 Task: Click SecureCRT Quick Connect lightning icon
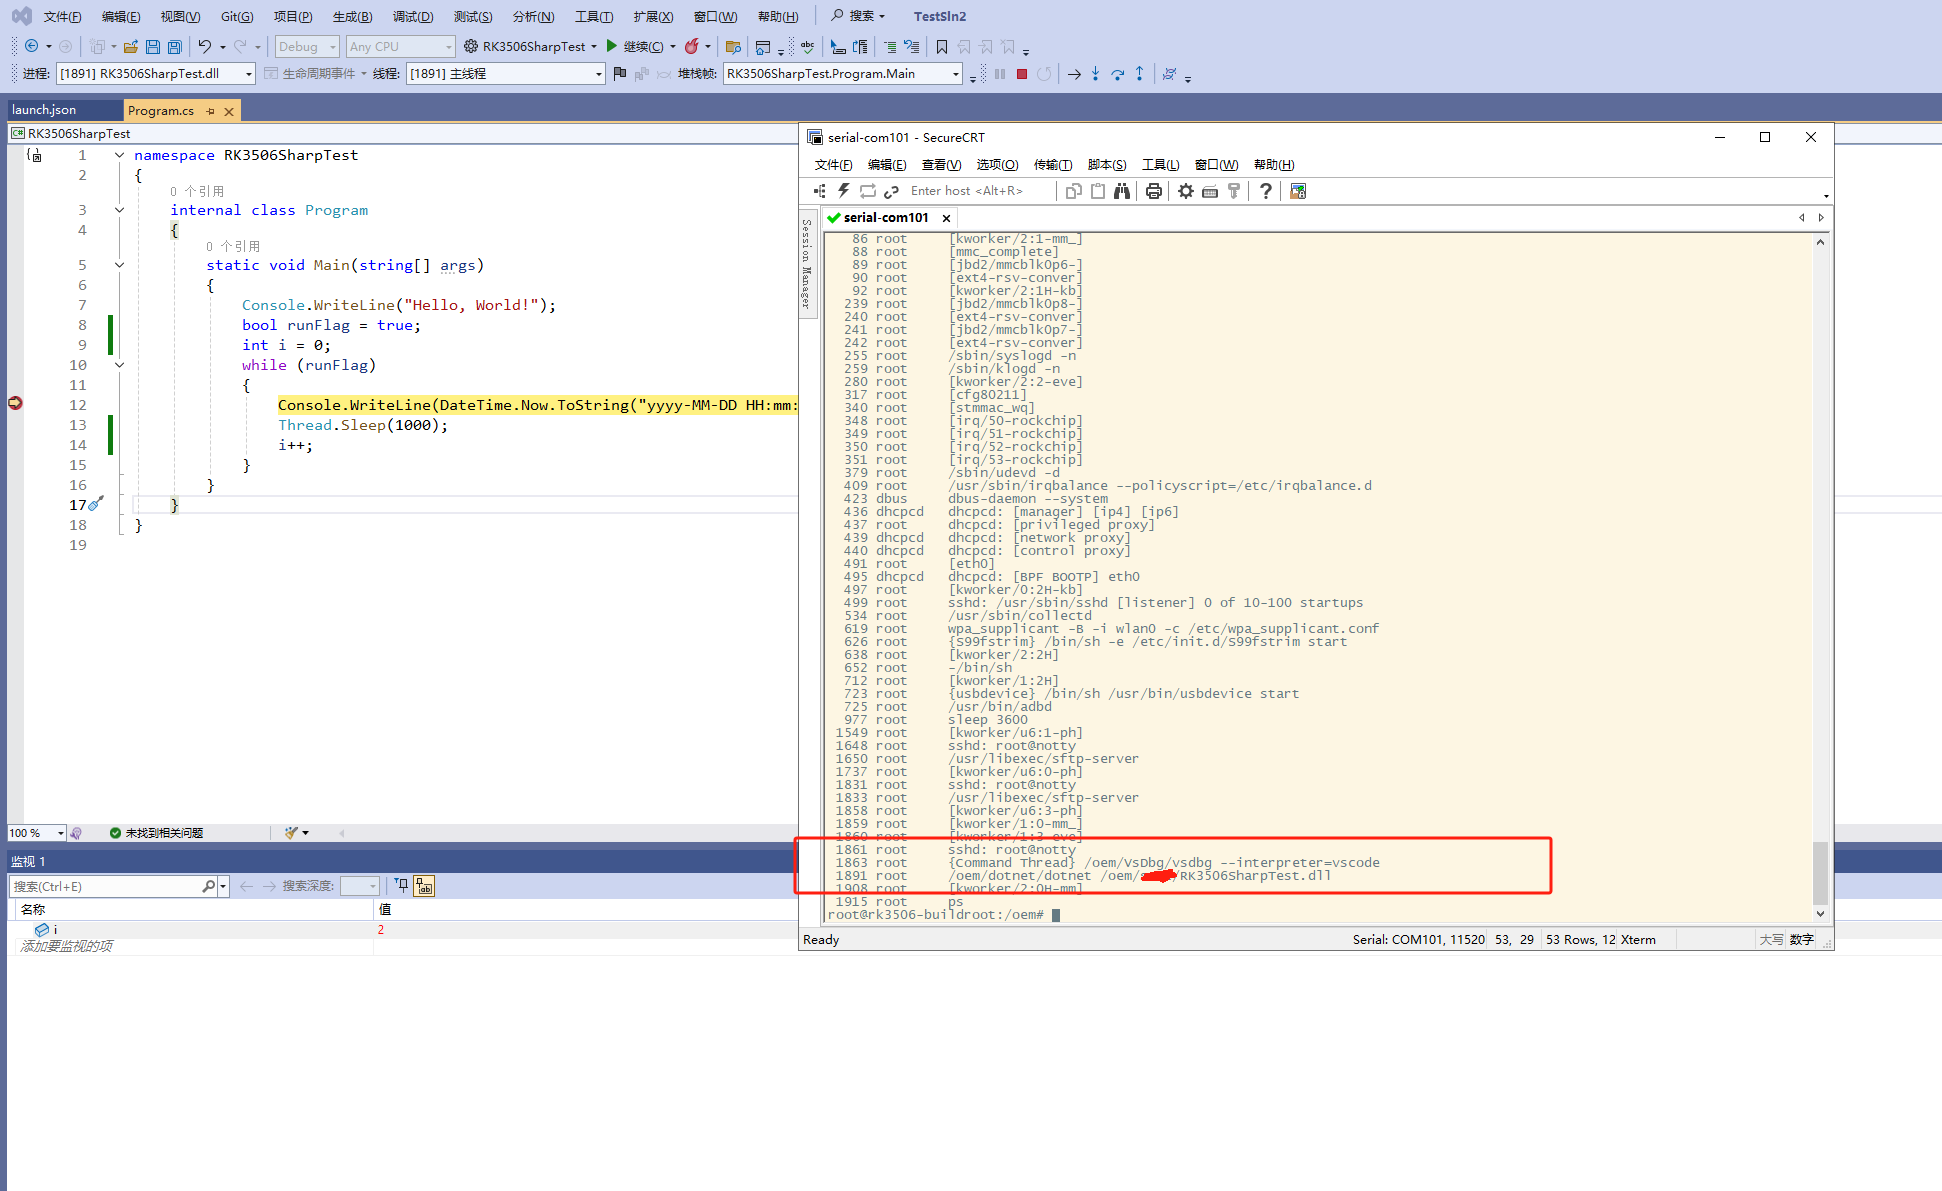pos(844,191)
